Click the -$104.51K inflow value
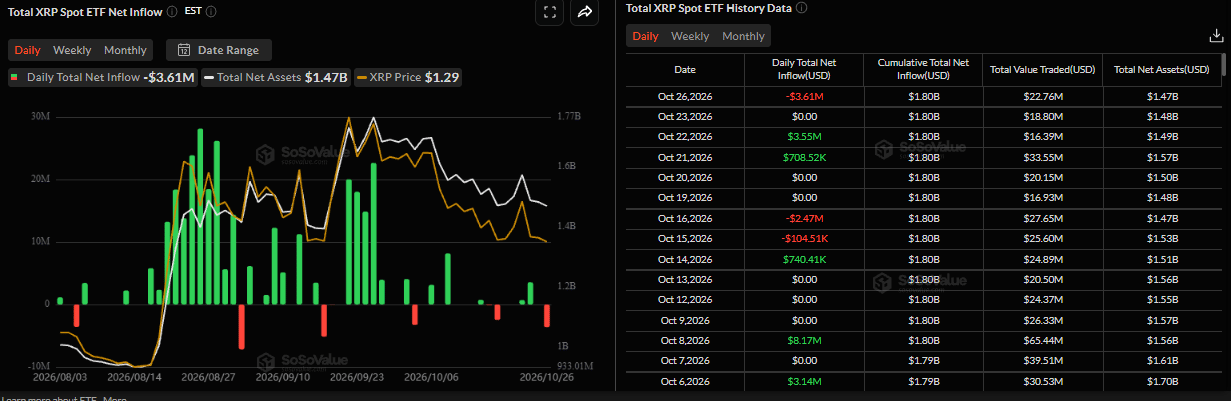1231x401 pixels. pos(804,238)
